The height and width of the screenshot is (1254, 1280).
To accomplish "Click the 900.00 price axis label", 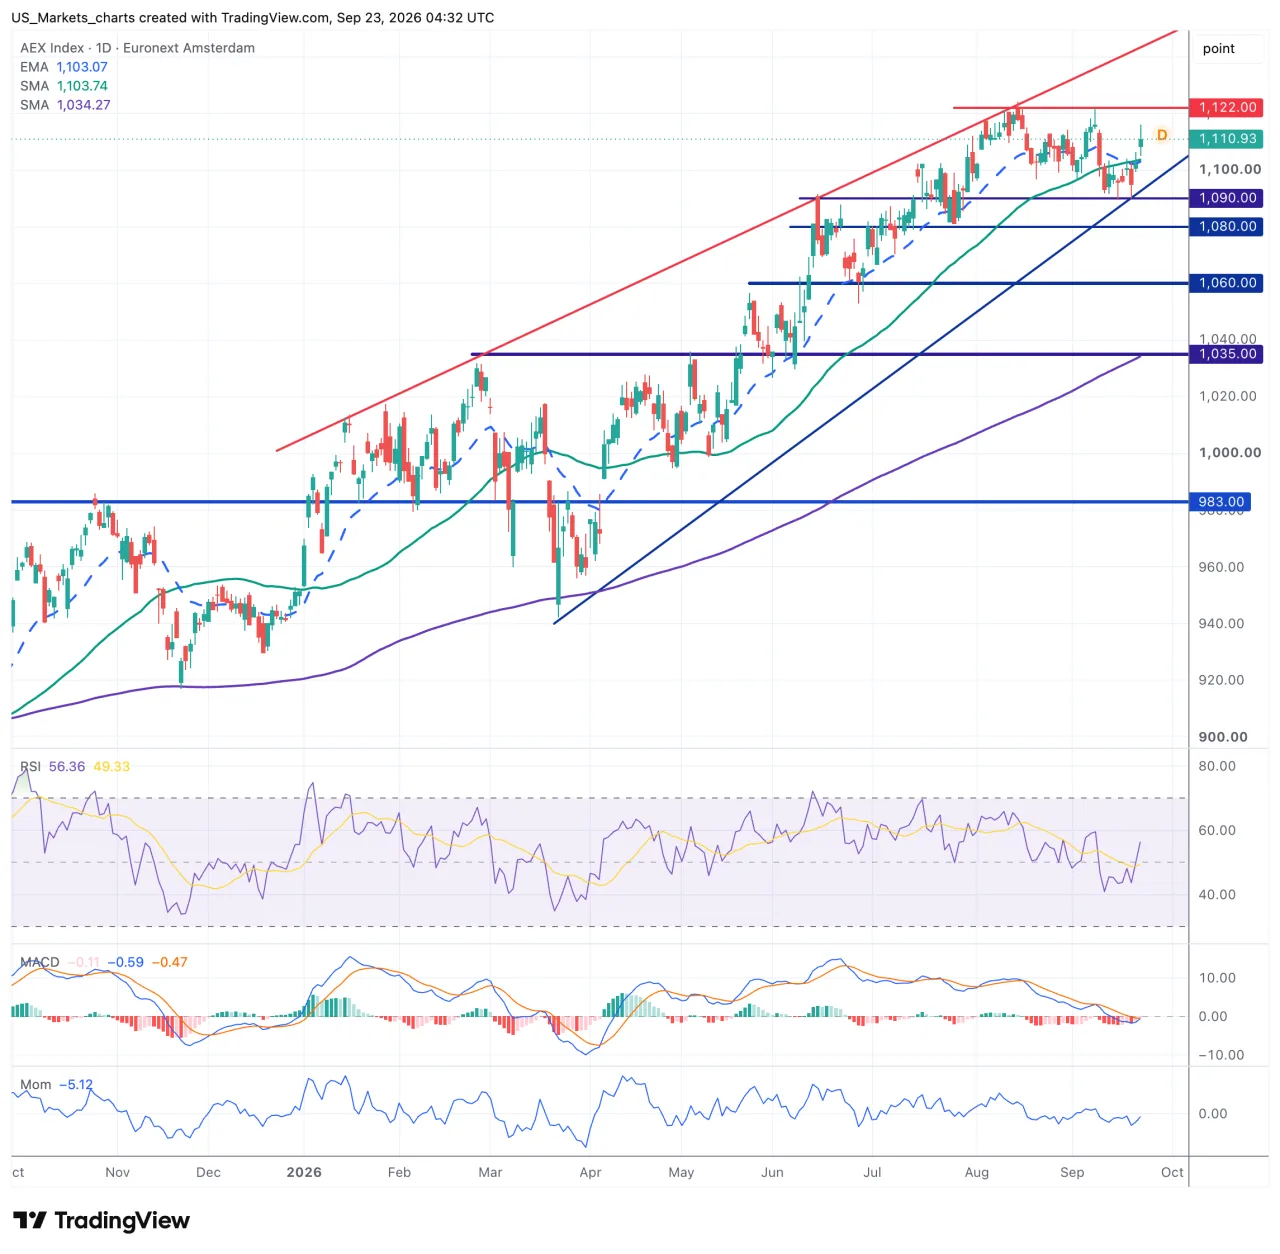I will [x=1223, y=737].
